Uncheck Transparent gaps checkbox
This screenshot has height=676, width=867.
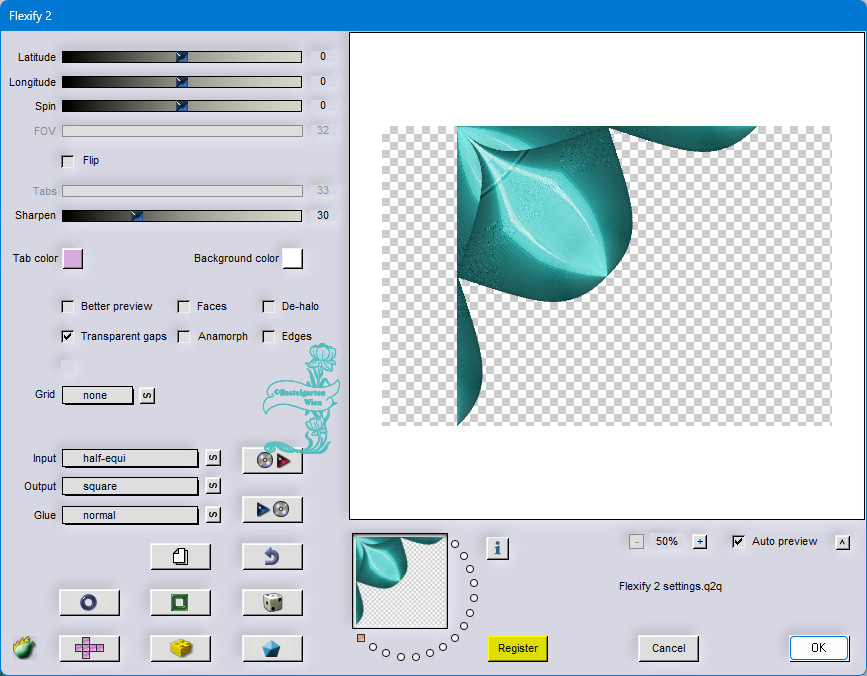67,337
